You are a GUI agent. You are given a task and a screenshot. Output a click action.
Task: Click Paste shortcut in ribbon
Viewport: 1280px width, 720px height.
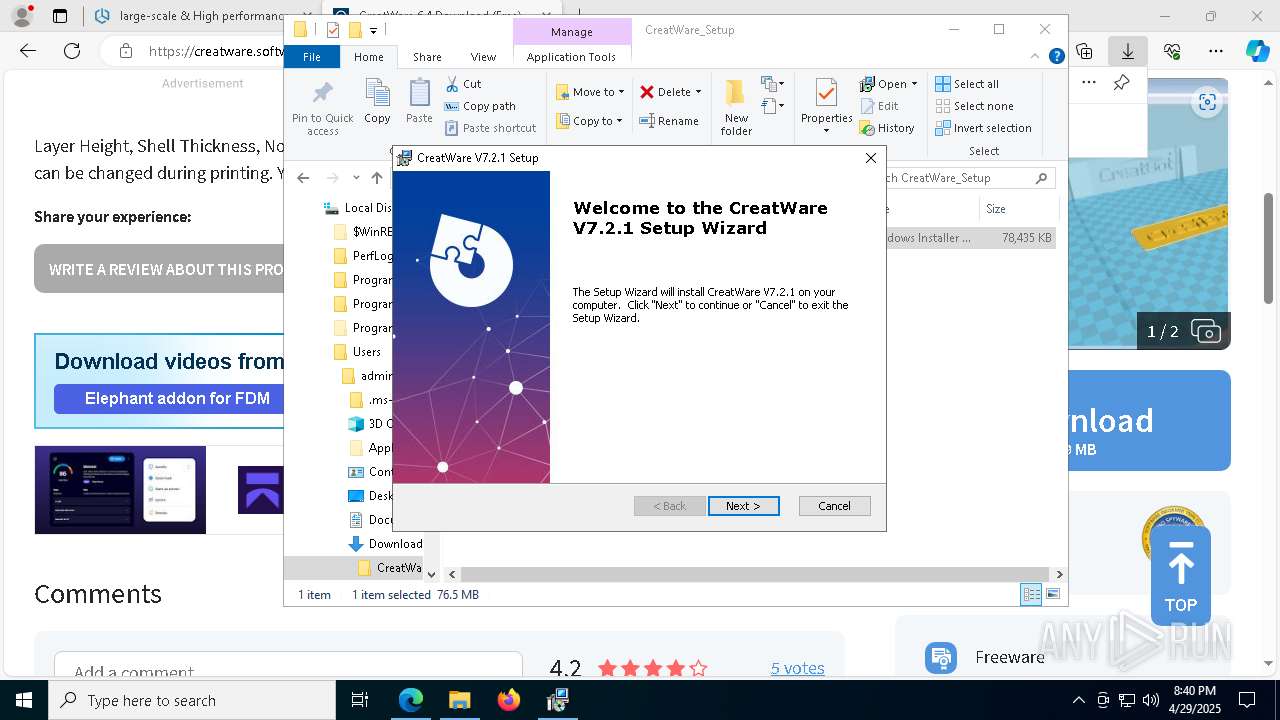click(490, 128)
